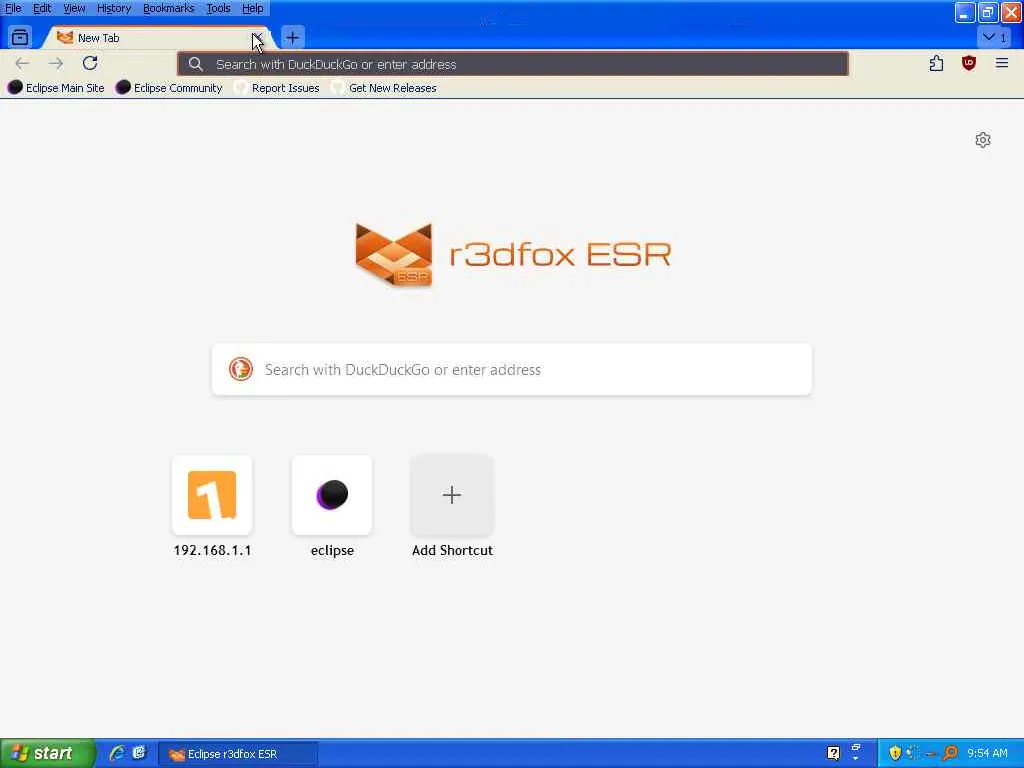Open the Tools menu

[218, 8]
